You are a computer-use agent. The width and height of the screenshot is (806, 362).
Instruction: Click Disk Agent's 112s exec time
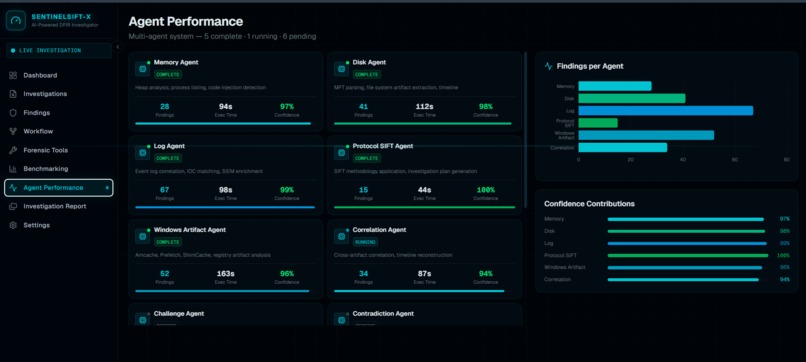click(x=424, y=107)
